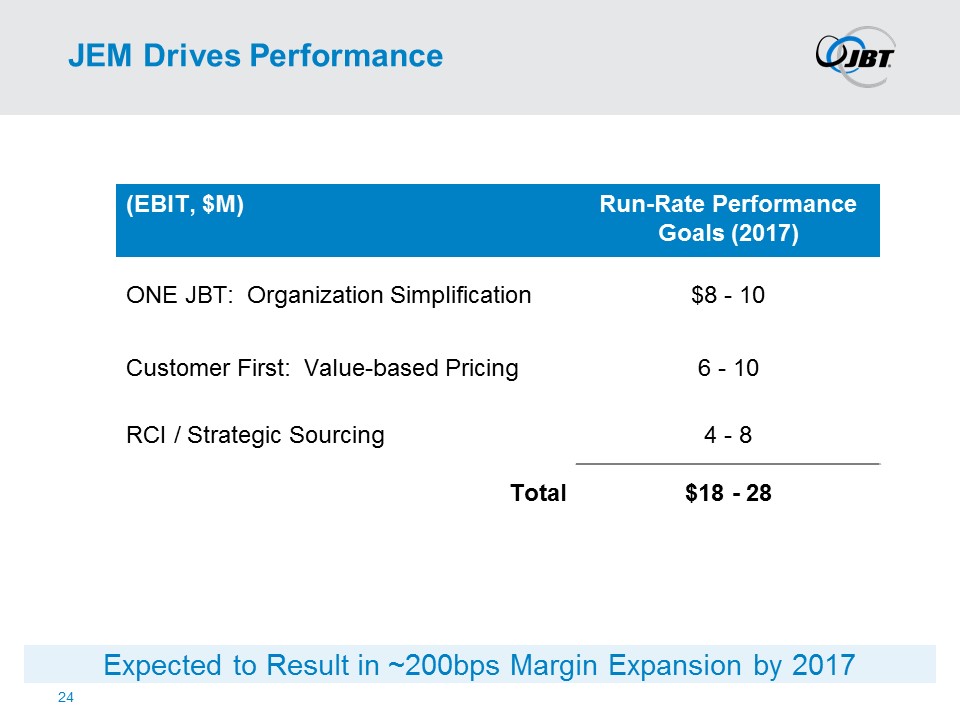This screenshot has width=960, height=720.
Task: Click the '6 - 10' goal value
Action: click(728, 368)
